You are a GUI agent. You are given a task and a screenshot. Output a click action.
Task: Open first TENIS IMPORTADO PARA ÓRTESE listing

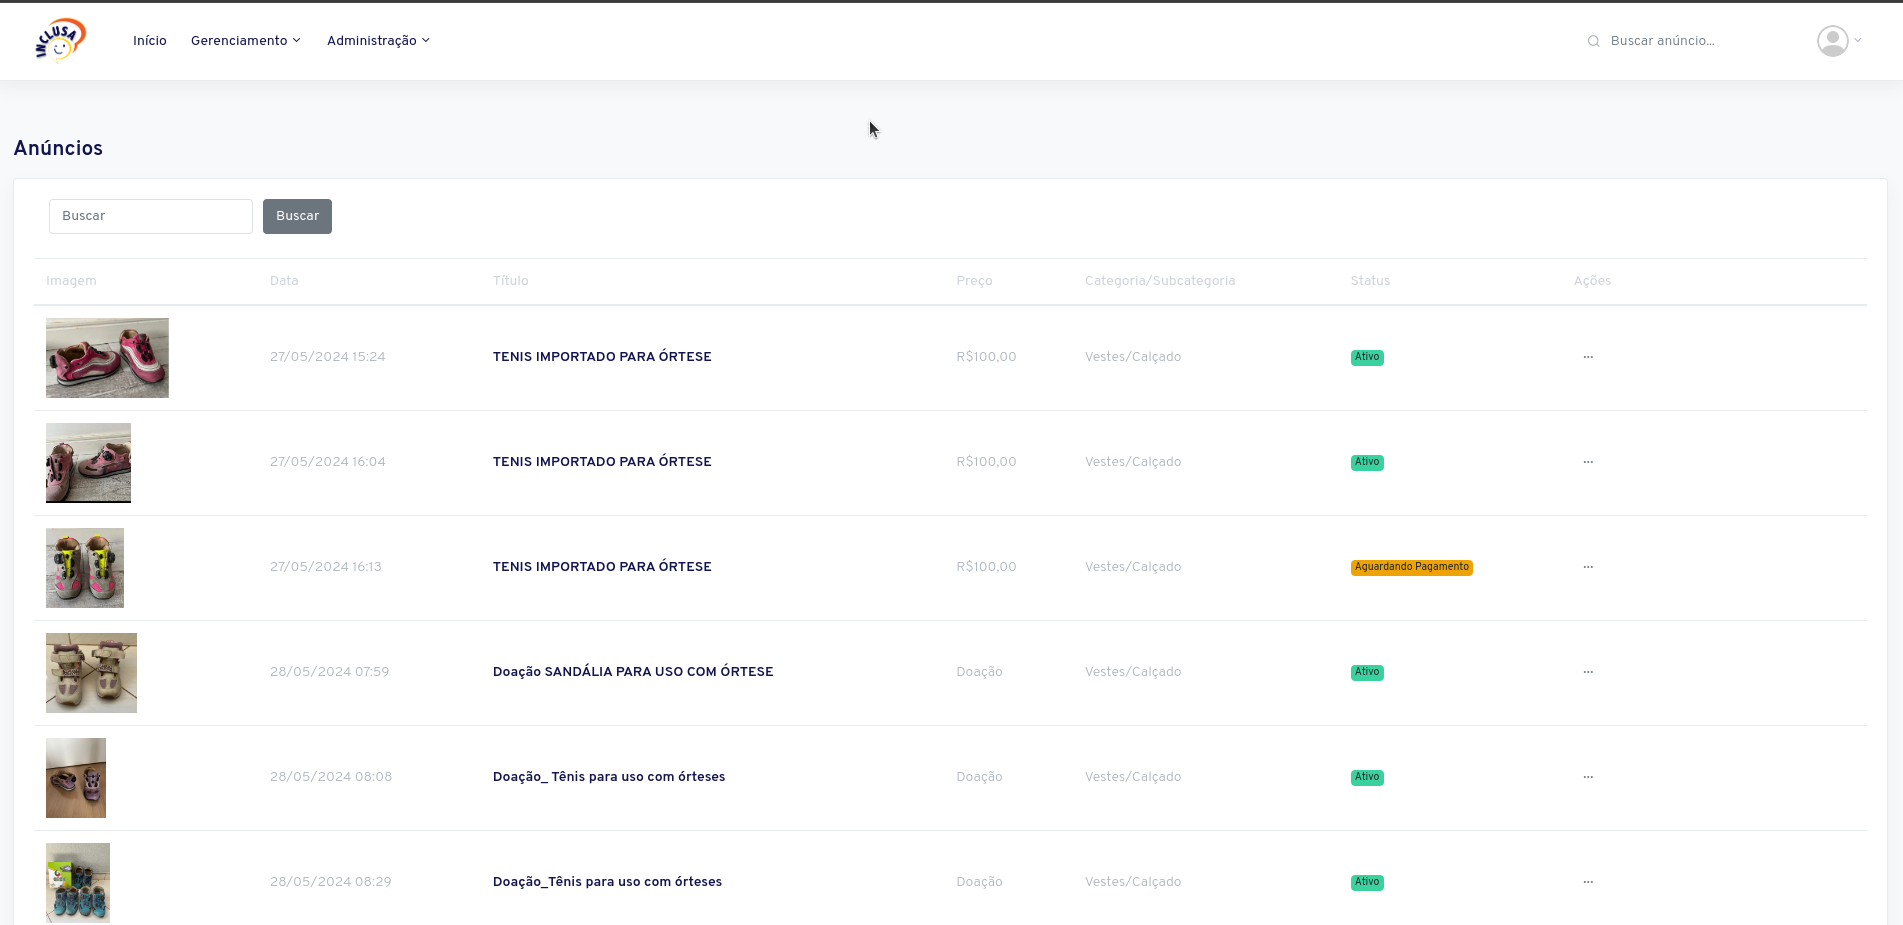point(602,357)
